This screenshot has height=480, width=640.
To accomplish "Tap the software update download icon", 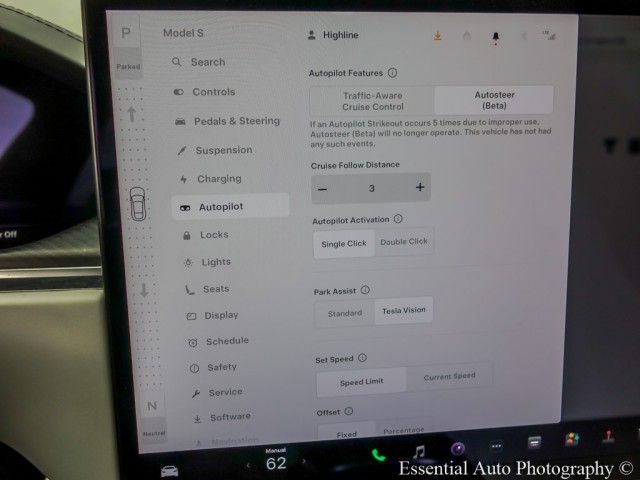I will [x=437, y=36].
